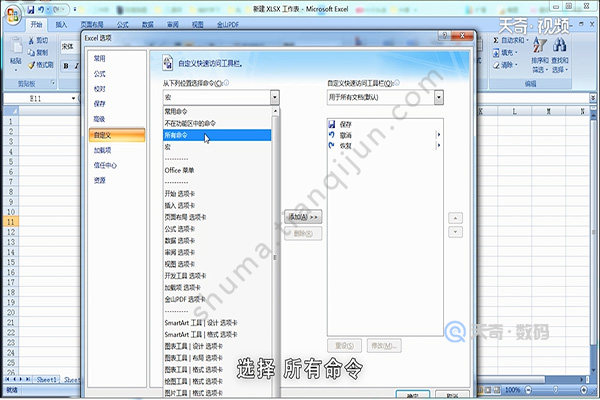Open the 页面布局 ribbon tab
The image size is (600, 400).
click(91, 24)
